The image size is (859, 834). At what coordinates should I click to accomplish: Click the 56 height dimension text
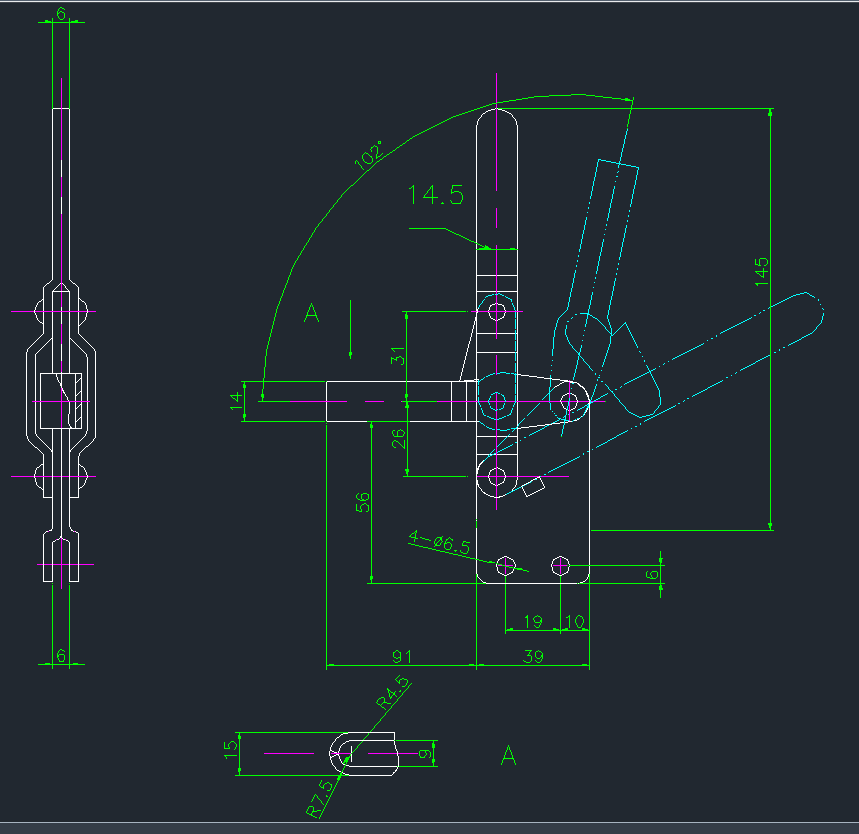coord(362,502)
